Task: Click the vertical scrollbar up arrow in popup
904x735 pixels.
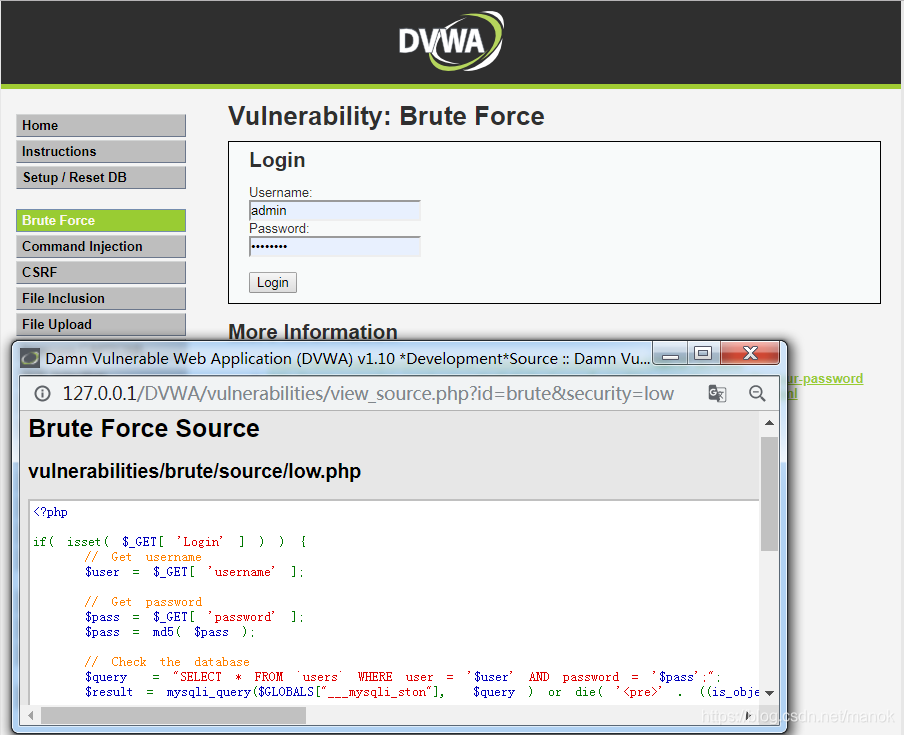Action: [769, 423]
